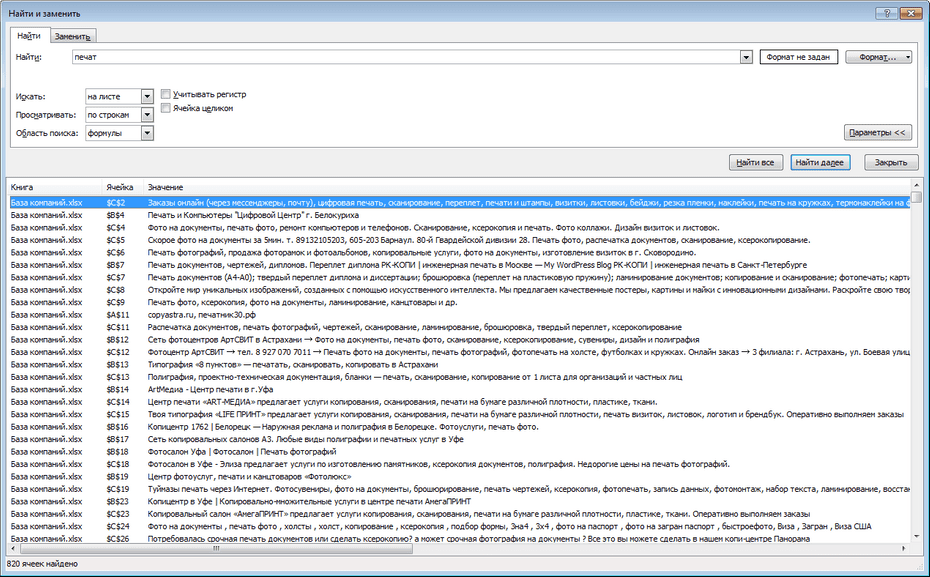Switch to the Заменить tab
The image size is (930, 577).
[x=72, y=36]
